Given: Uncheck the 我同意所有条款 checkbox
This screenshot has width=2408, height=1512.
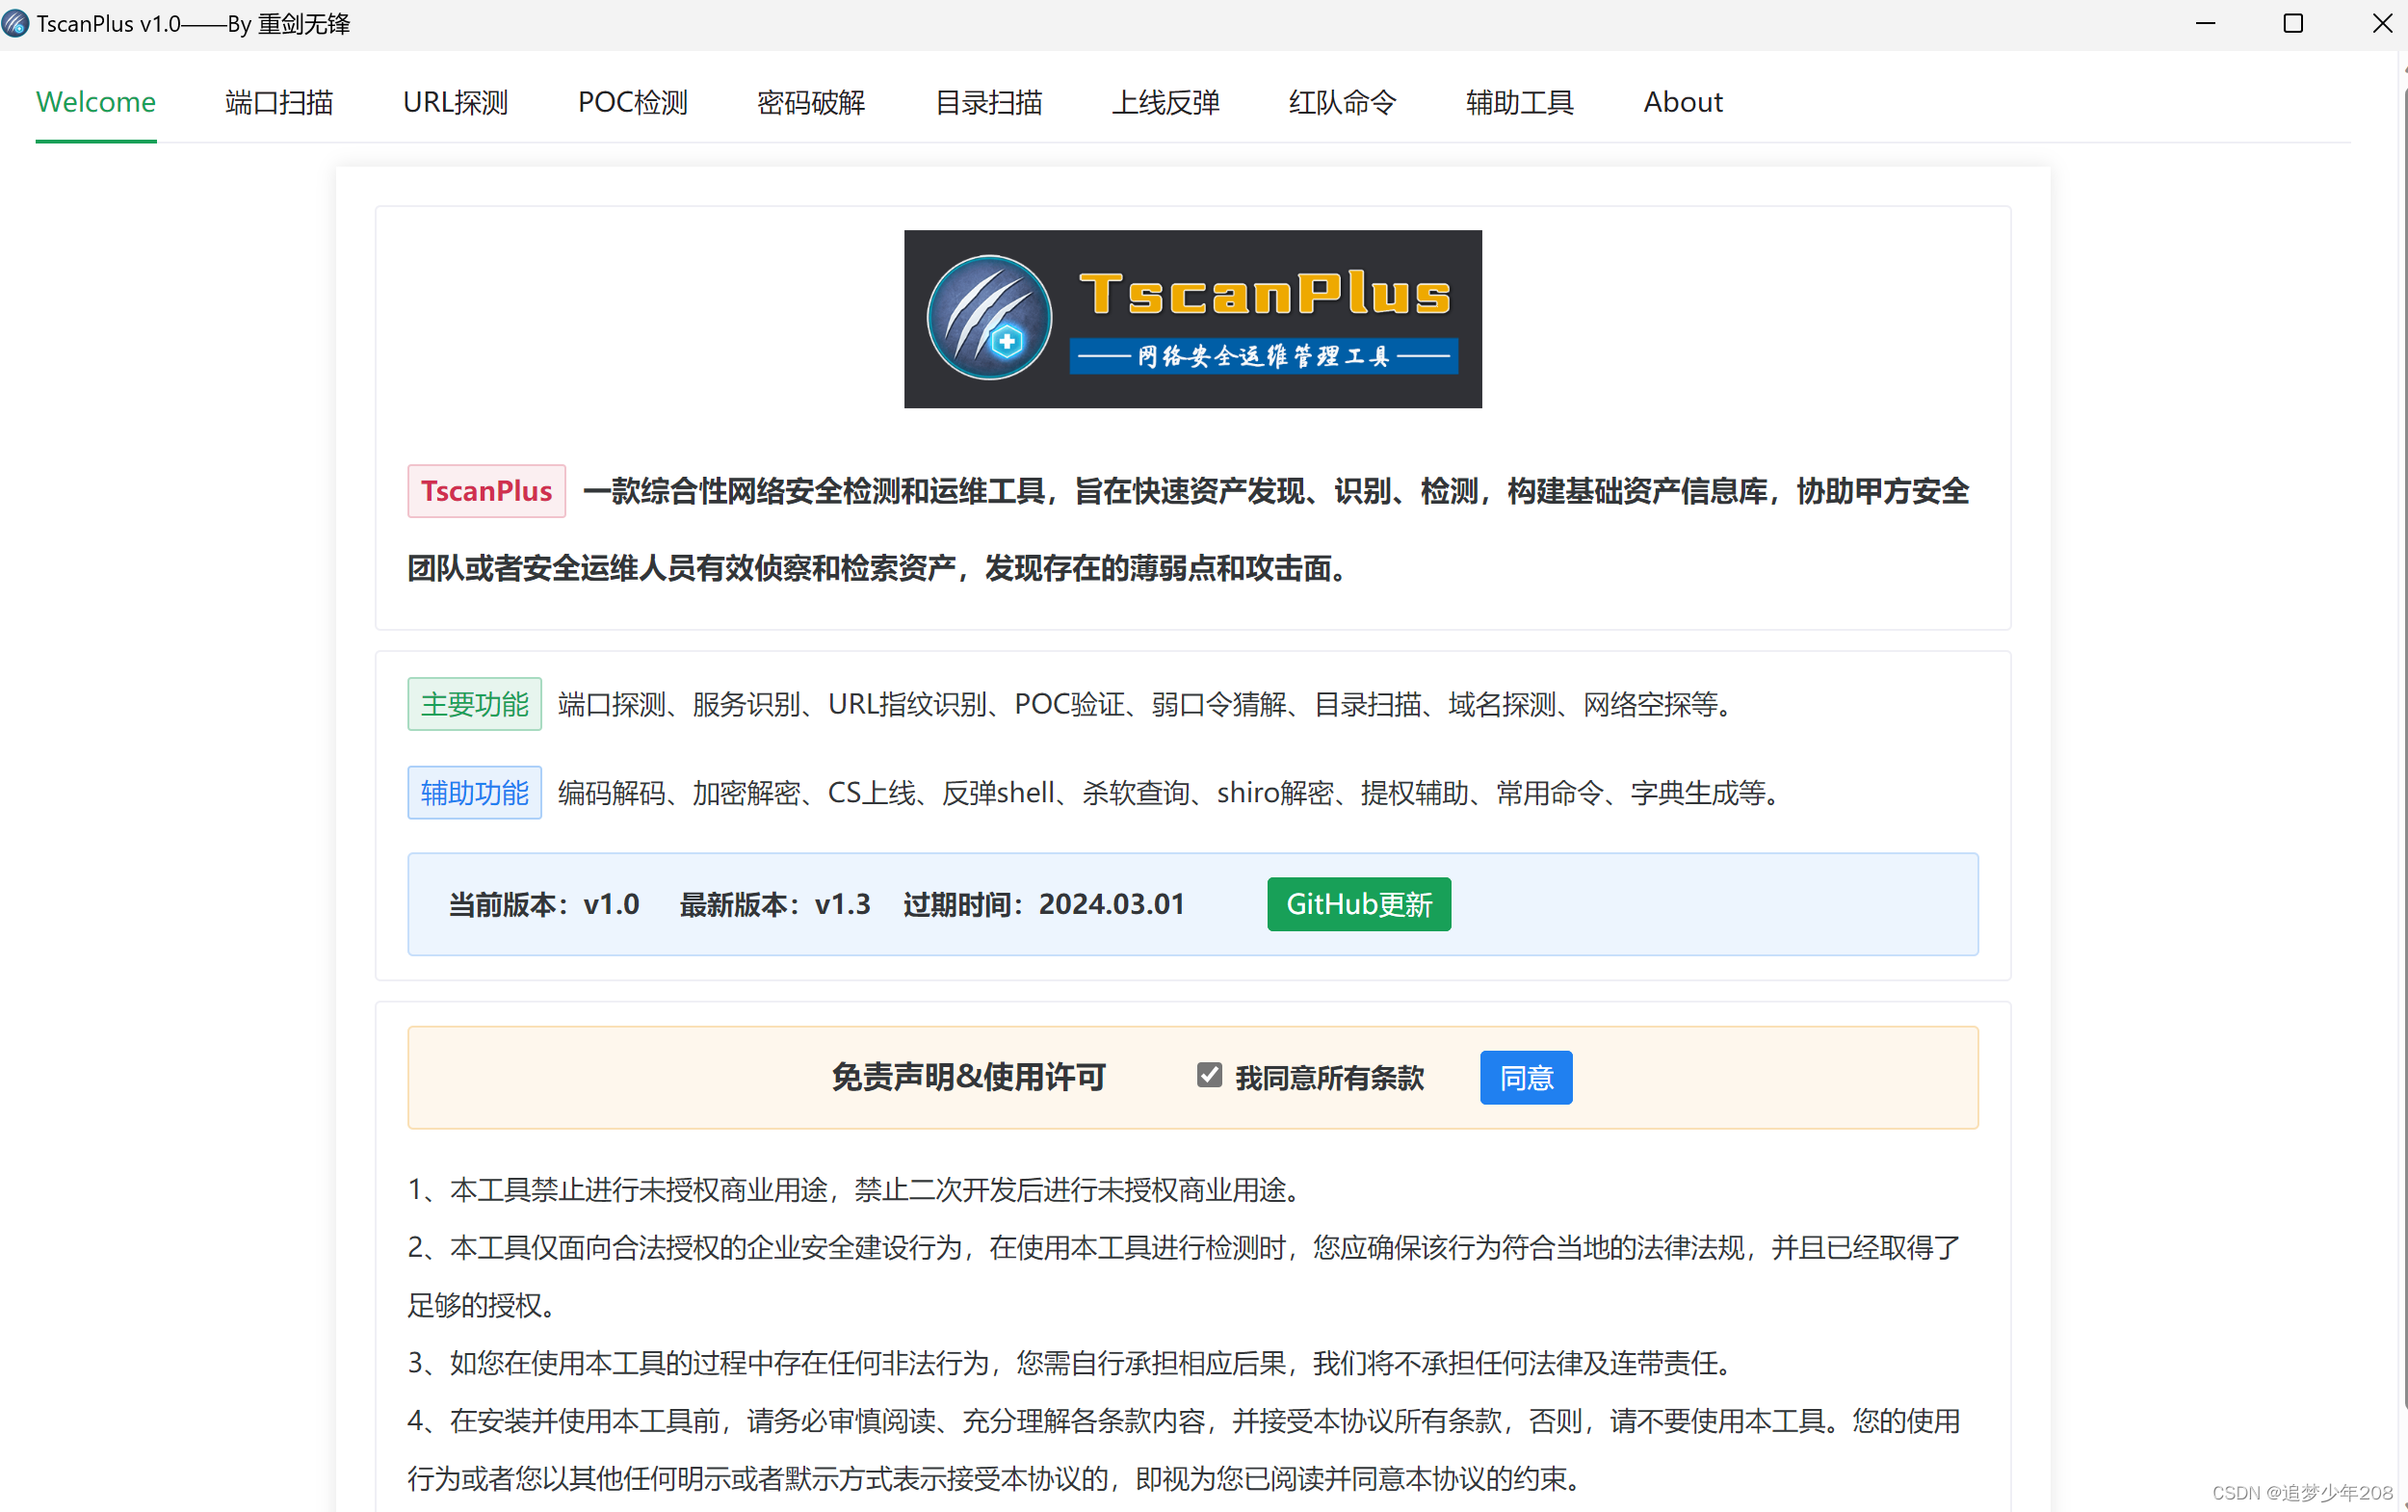Looking at the screenshot, I should [x=1209, y=1073].
